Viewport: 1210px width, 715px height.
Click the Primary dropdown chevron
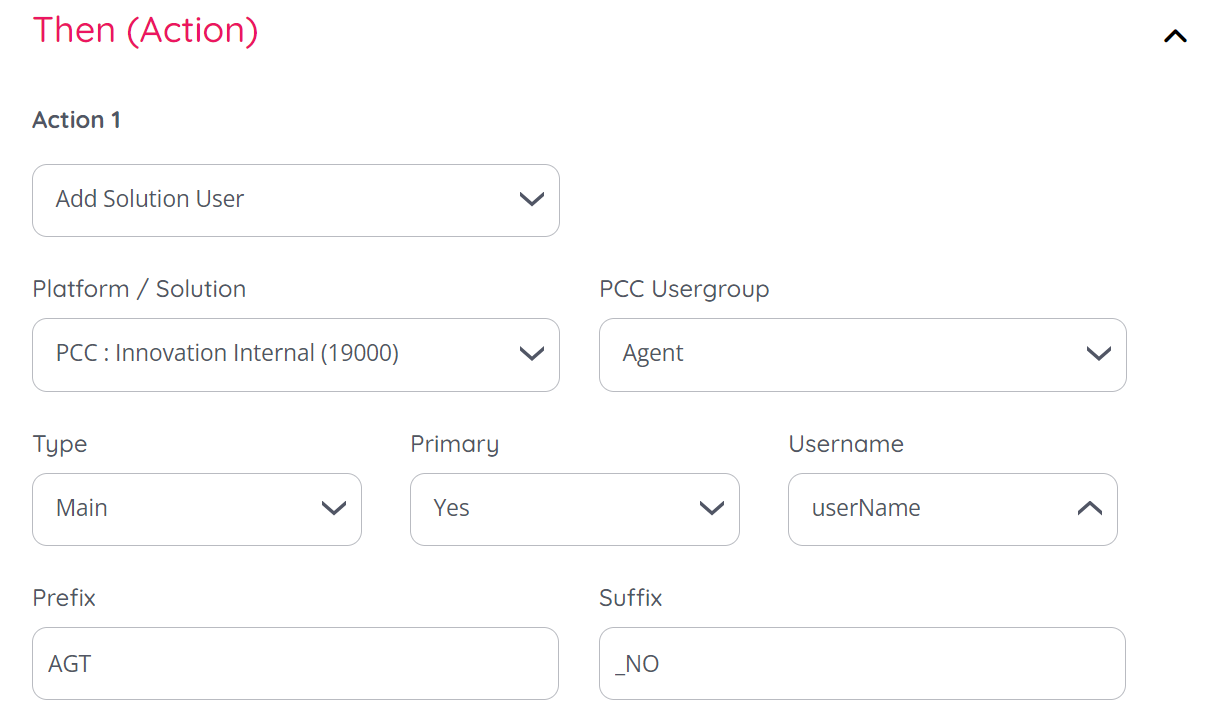point(711,508)
